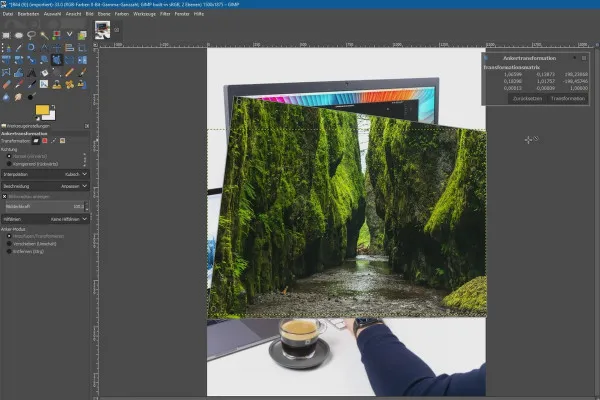Click the white background color swatch

click(x=52, y=115)
